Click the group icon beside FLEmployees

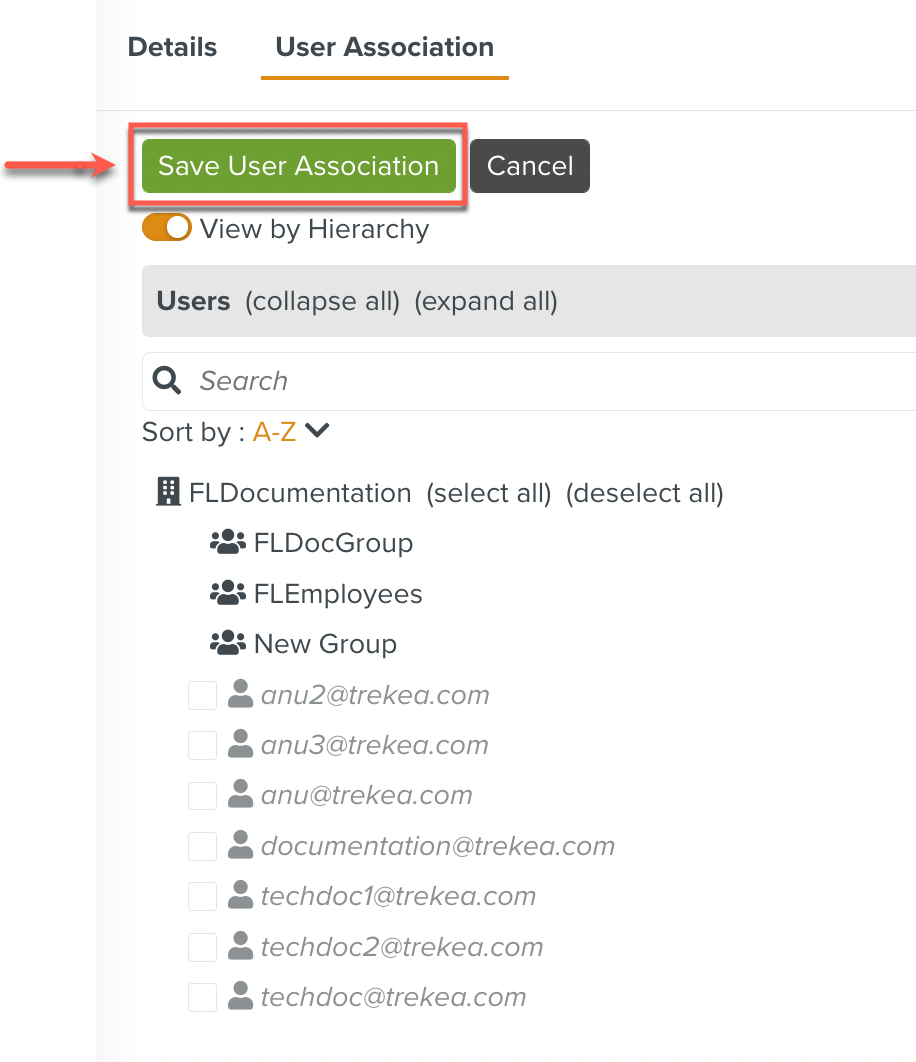[228, 593]
